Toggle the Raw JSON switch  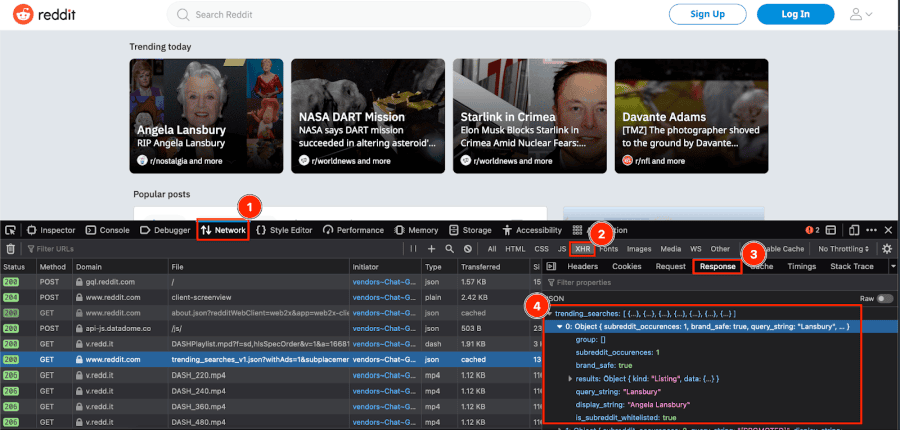pyautogui.click(x=885, y=299)
